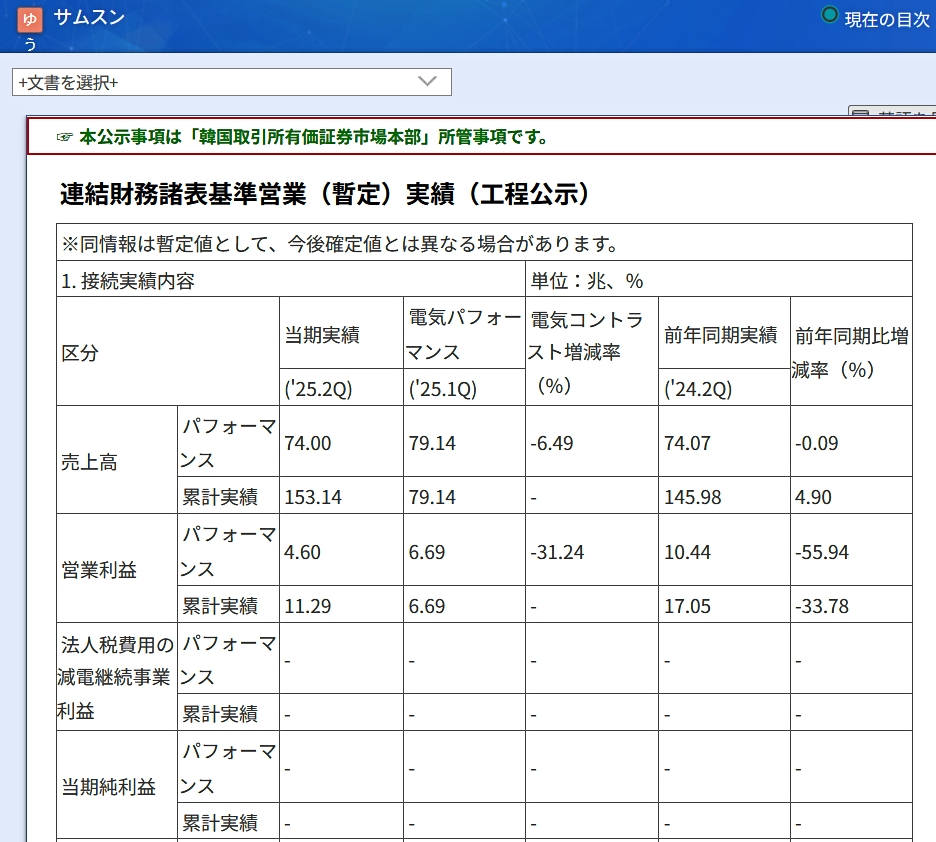
Task: Click the -55.94 year-over-year cell
Action: coord(818,552)
